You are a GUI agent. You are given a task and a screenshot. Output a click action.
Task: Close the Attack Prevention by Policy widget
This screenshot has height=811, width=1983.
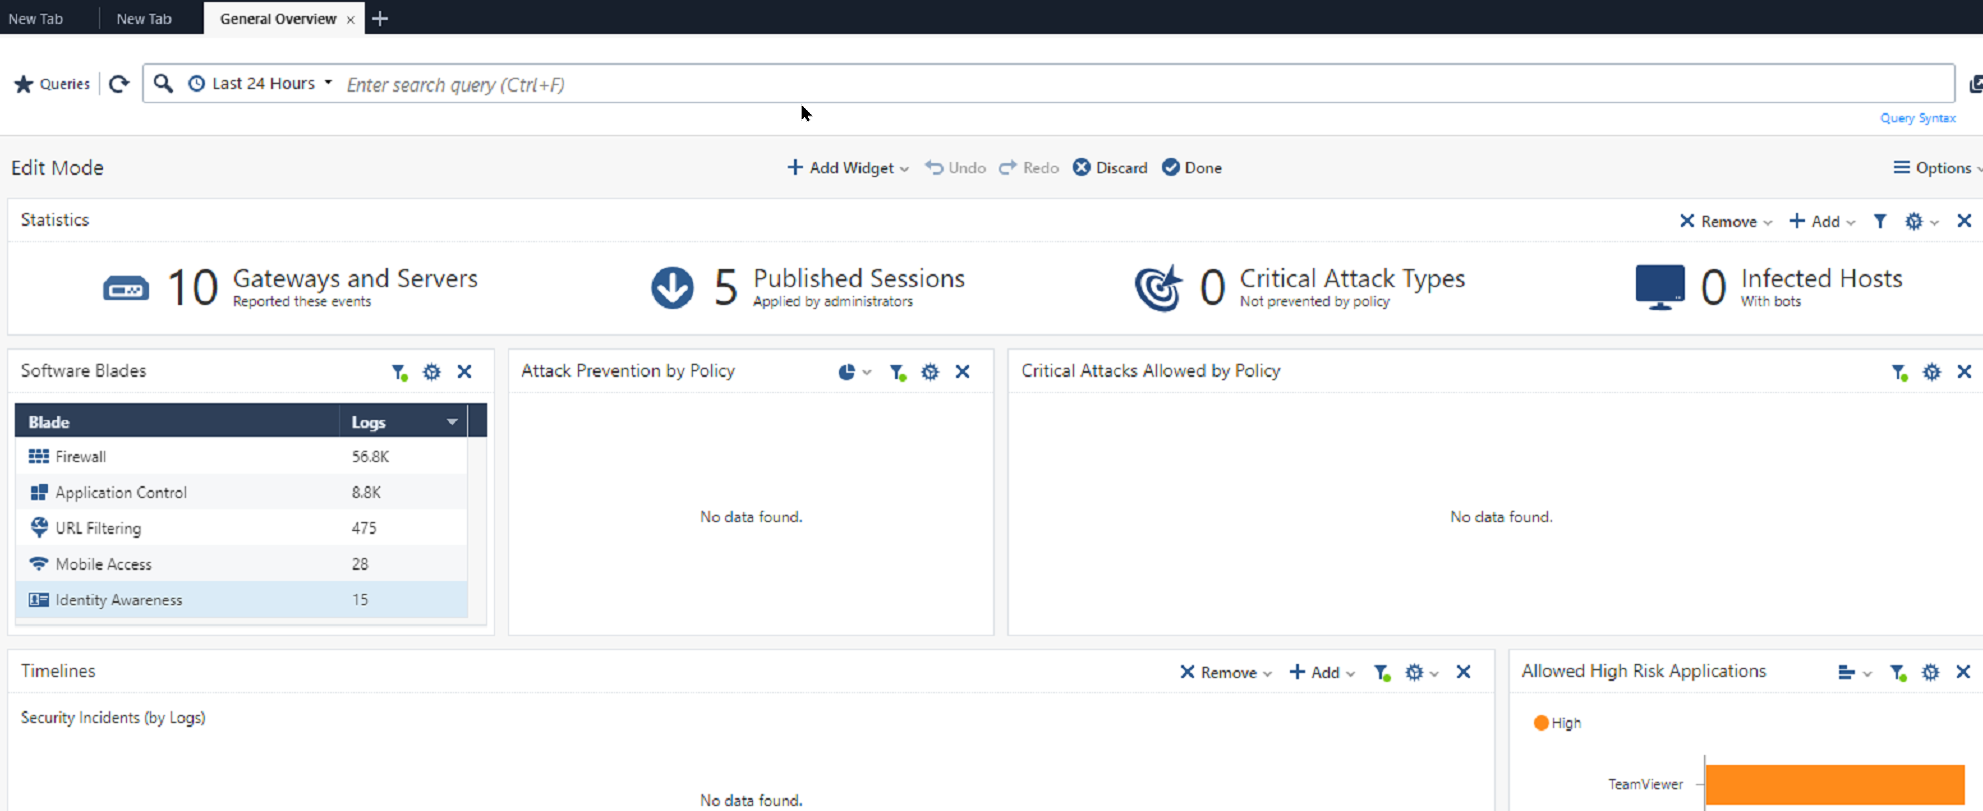962,372
